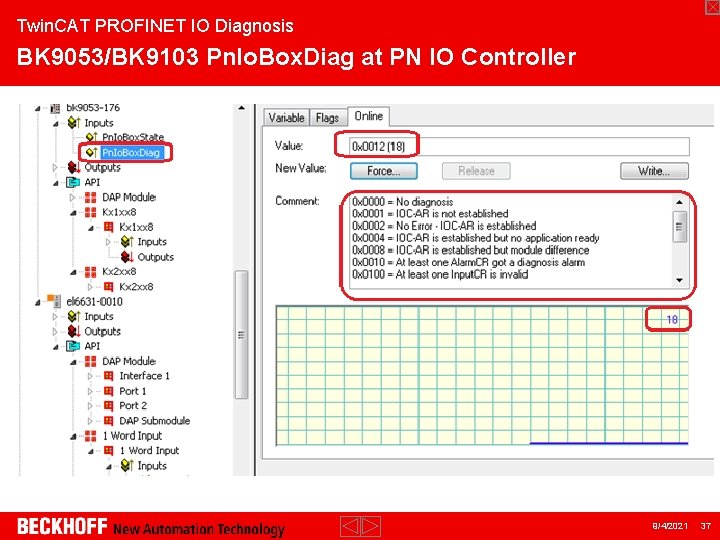
Task: Click the Outputs icon under Kx1xx8 submodule
Action: tap(127, 257)
